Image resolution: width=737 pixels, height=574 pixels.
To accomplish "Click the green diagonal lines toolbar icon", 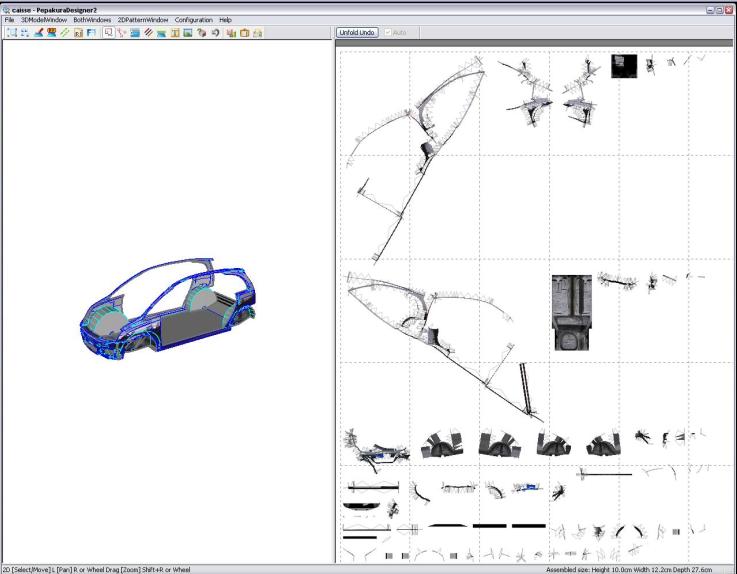I will coord(65,32).
